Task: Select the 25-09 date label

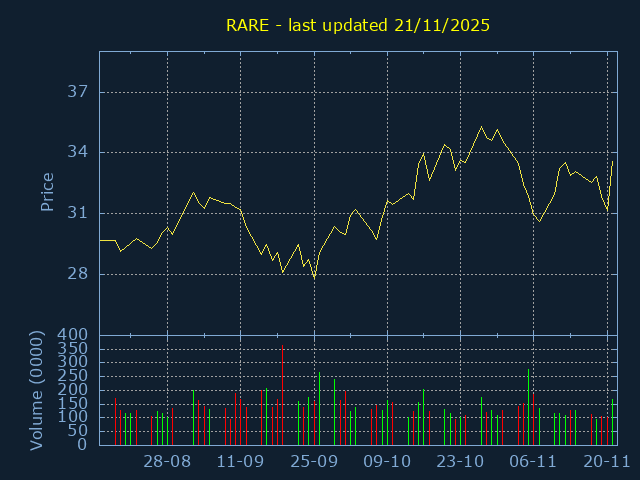Action: tap(314, 462)
